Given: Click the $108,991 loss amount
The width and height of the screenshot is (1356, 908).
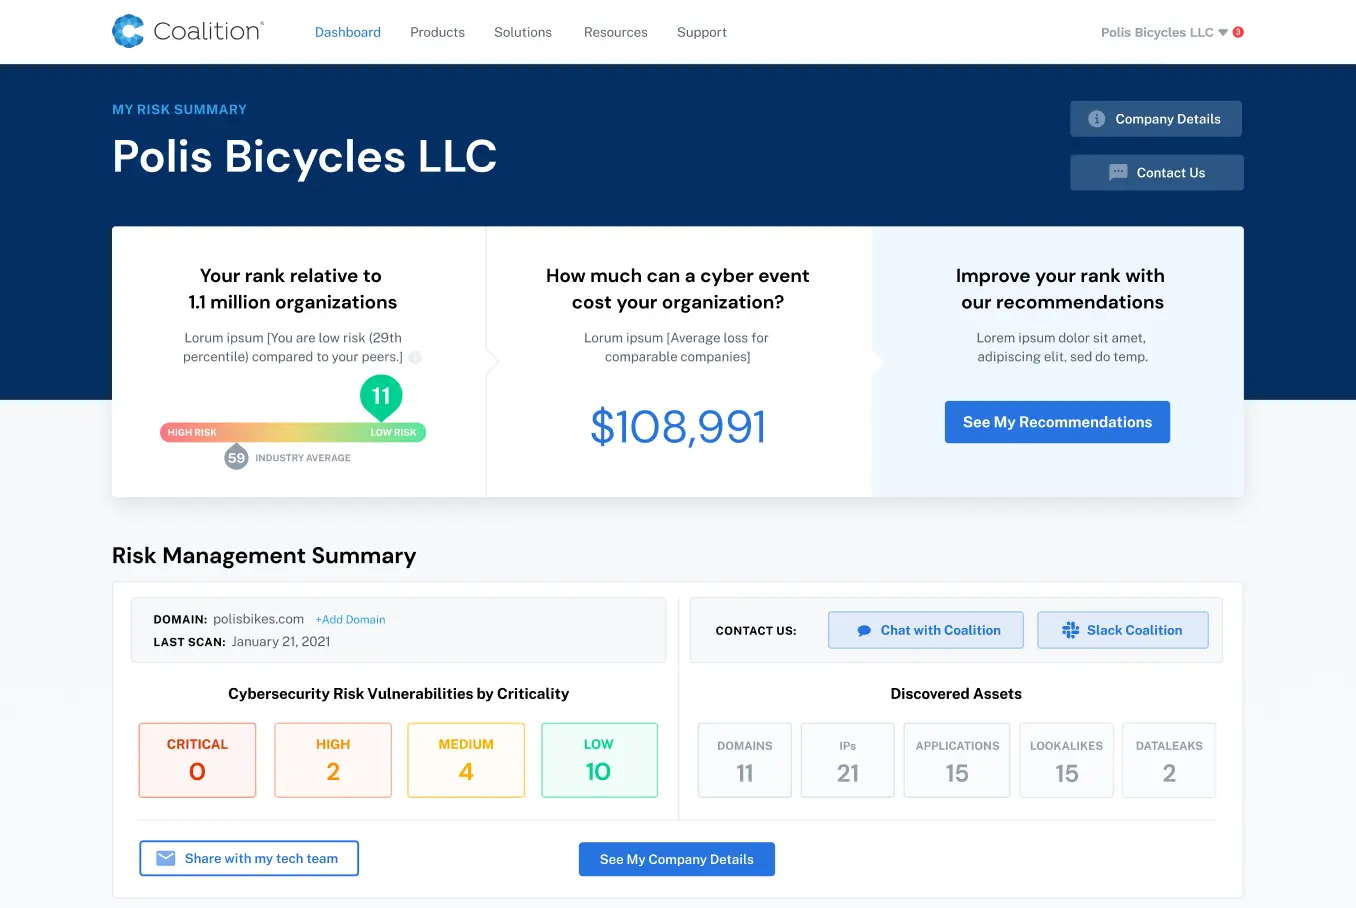Looking at the screenshot, I should pos(678,427).
